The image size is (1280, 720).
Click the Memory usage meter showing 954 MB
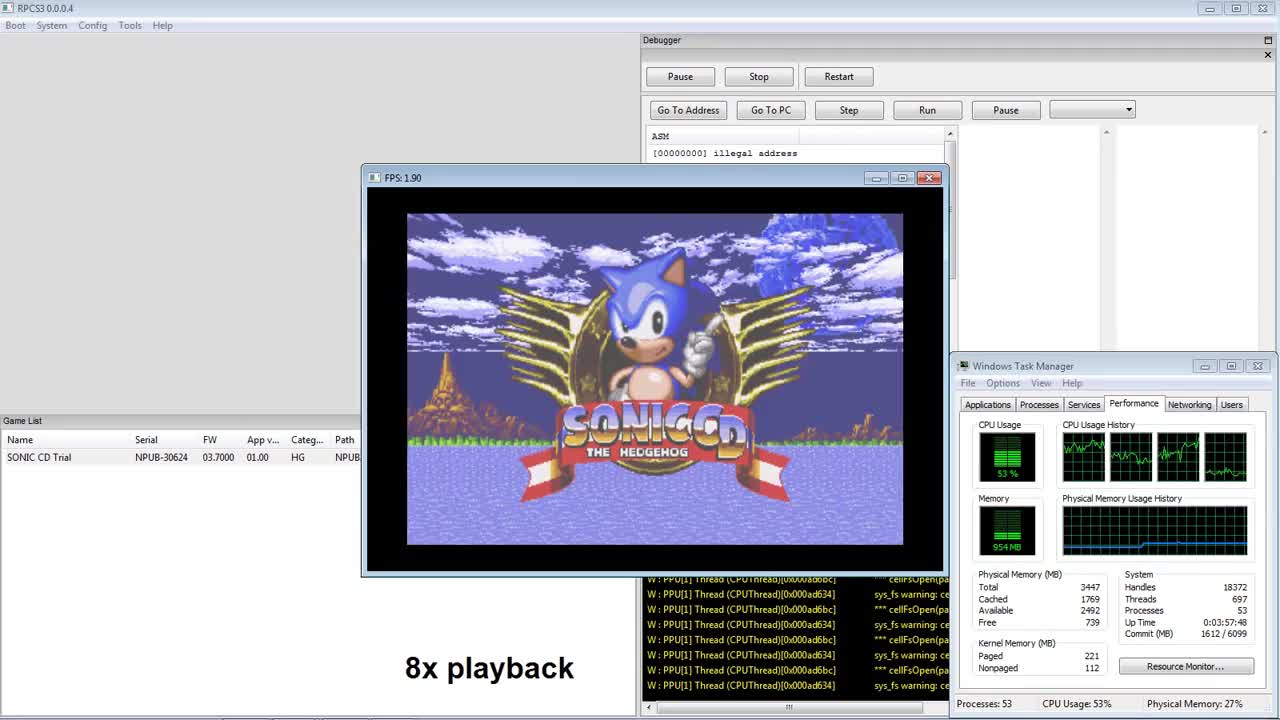pyautogui.click(x=1007, y=530)
